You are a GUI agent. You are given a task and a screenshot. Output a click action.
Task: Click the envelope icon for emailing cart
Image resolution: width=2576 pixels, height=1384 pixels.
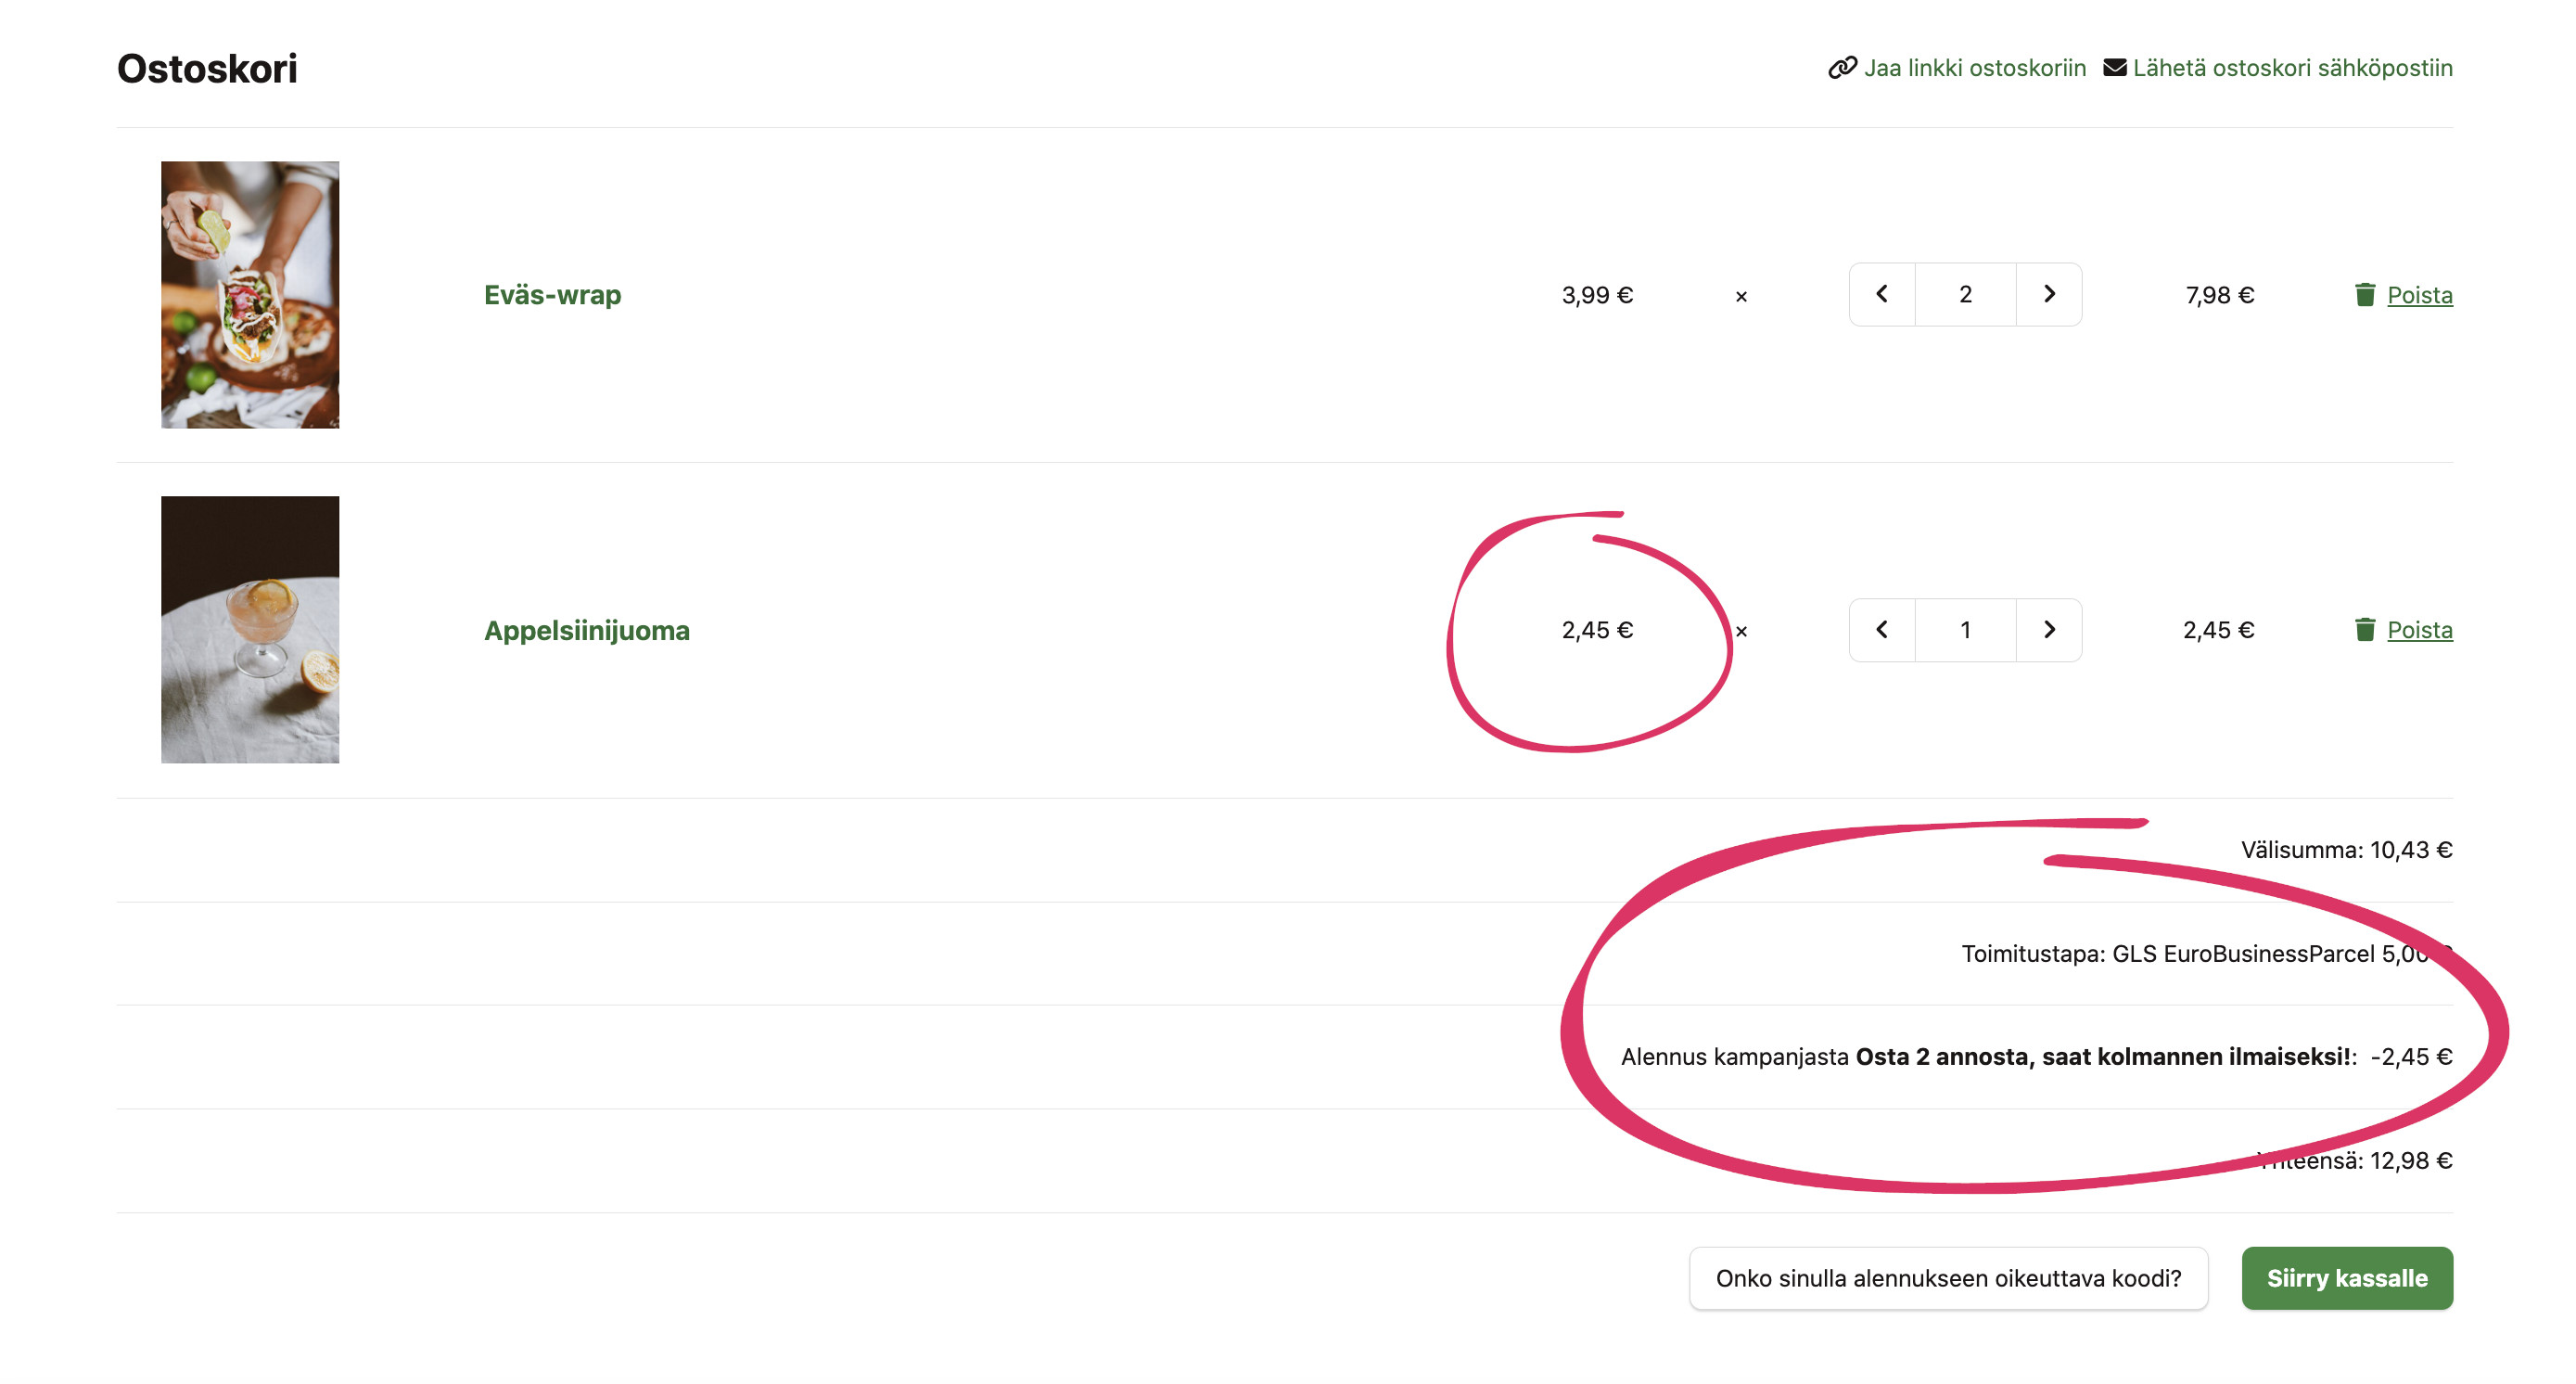[2114, 68]
